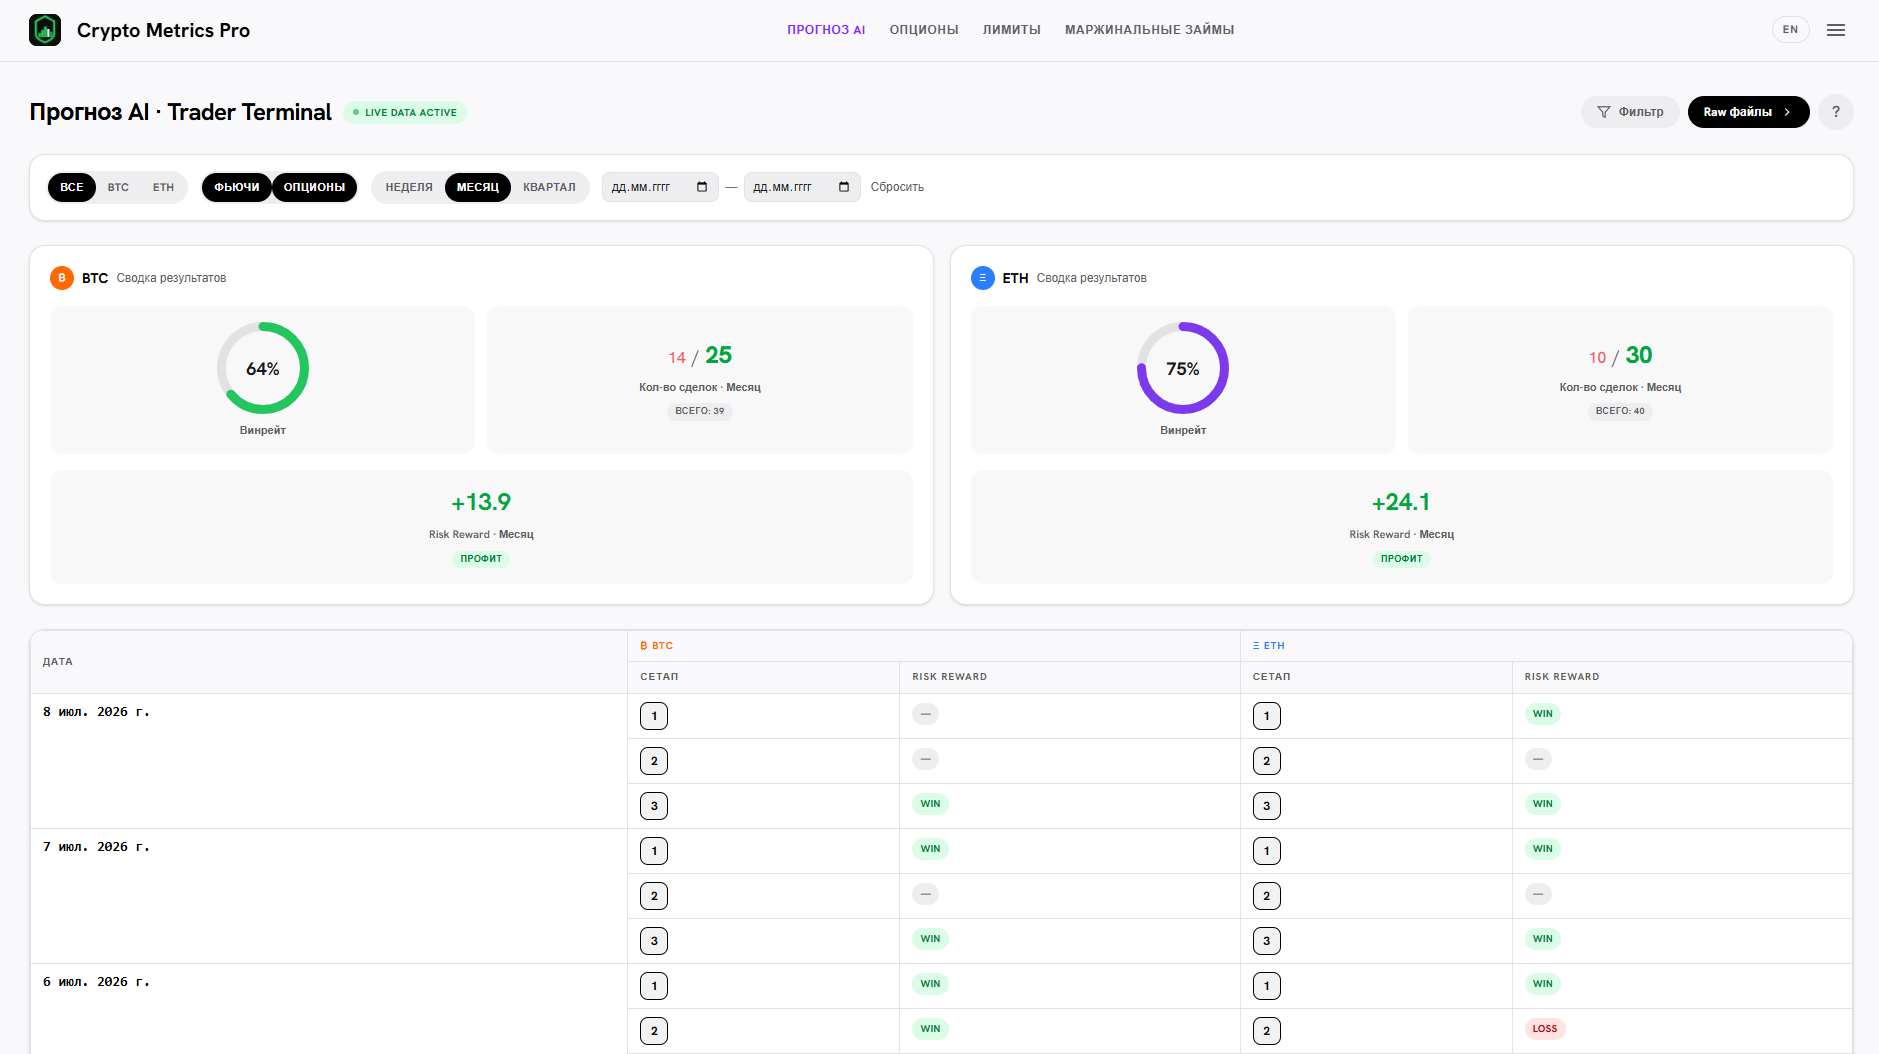This screenshot has height=1054, width=1879.
Task: Toggle the ОПЦИОНЫ filter pill
Action: coord(314,187)
